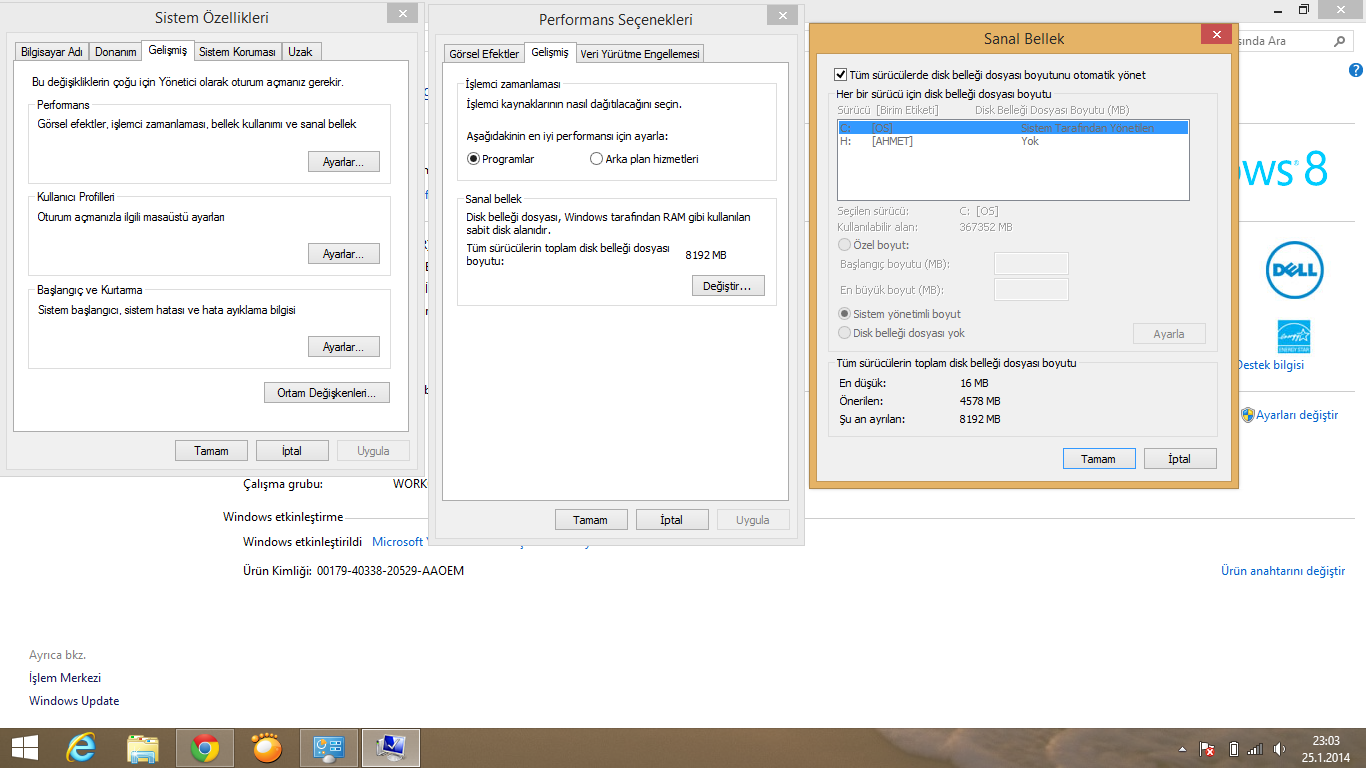Open the Donanım tab
This screenshot has height=768, width=1366.
(x=115, y=52)
